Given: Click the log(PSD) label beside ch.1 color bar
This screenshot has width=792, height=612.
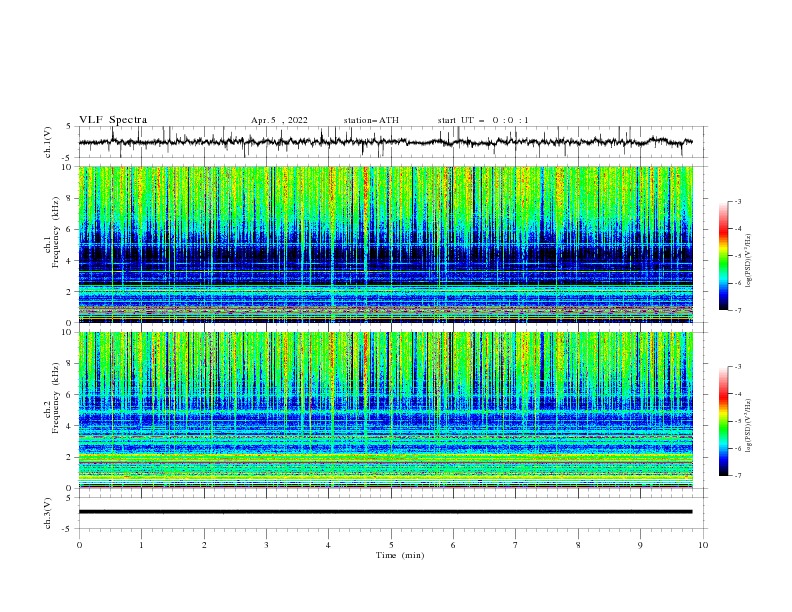Looking at the screenshot, I should pyautogui.click(x=749, y=261).
